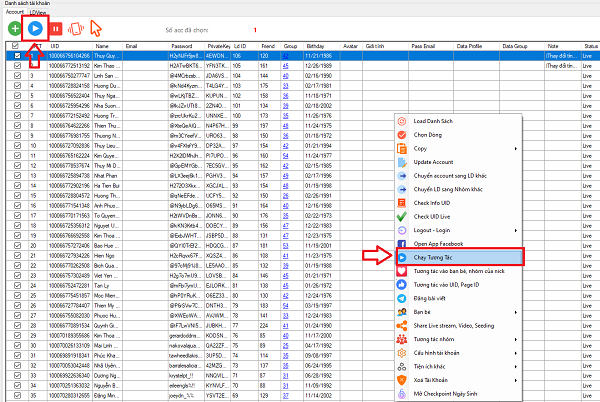Expand the Cấu hình tài khoản submenu

tap(516, 353)
